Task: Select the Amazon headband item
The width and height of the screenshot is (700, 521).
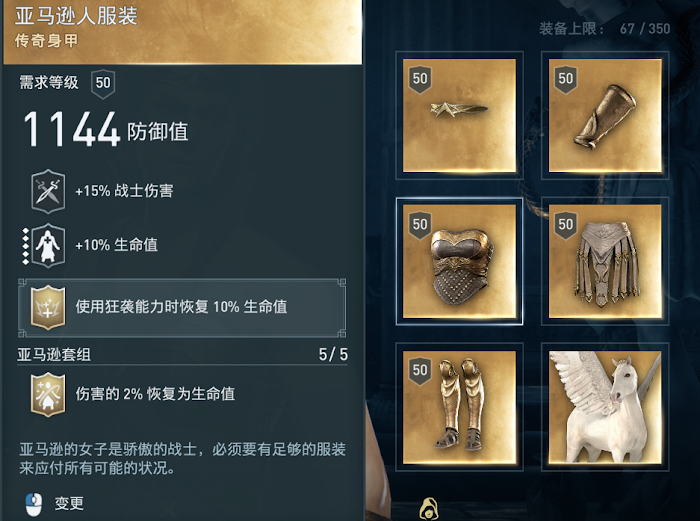Action: (x=459, y=115)
